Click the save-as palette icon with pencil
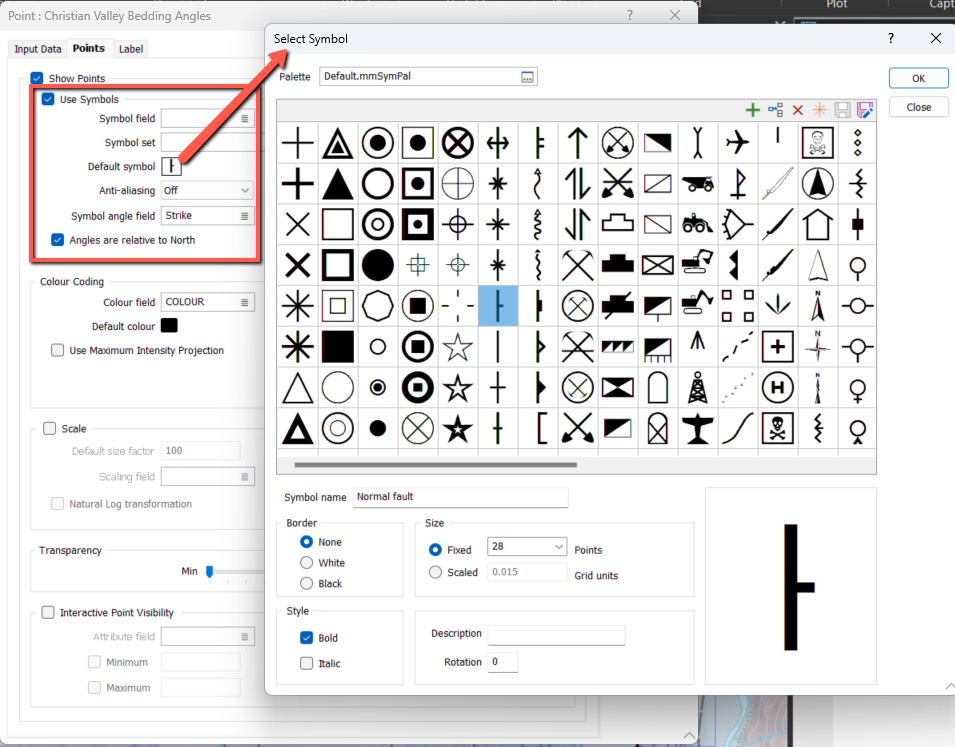This screenshot has height=747, width=955. [865, 110]
